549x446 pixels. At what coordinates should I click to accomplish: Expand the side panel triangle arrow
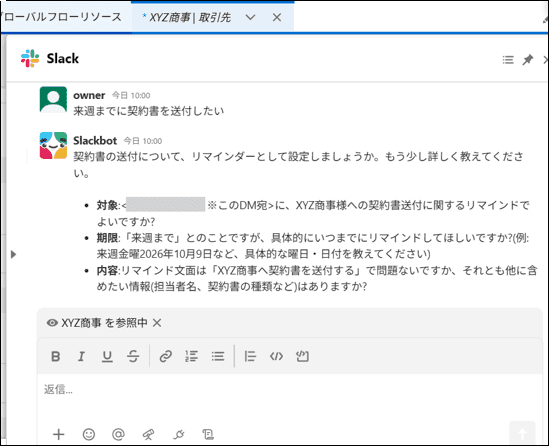(x=13, y=254)
